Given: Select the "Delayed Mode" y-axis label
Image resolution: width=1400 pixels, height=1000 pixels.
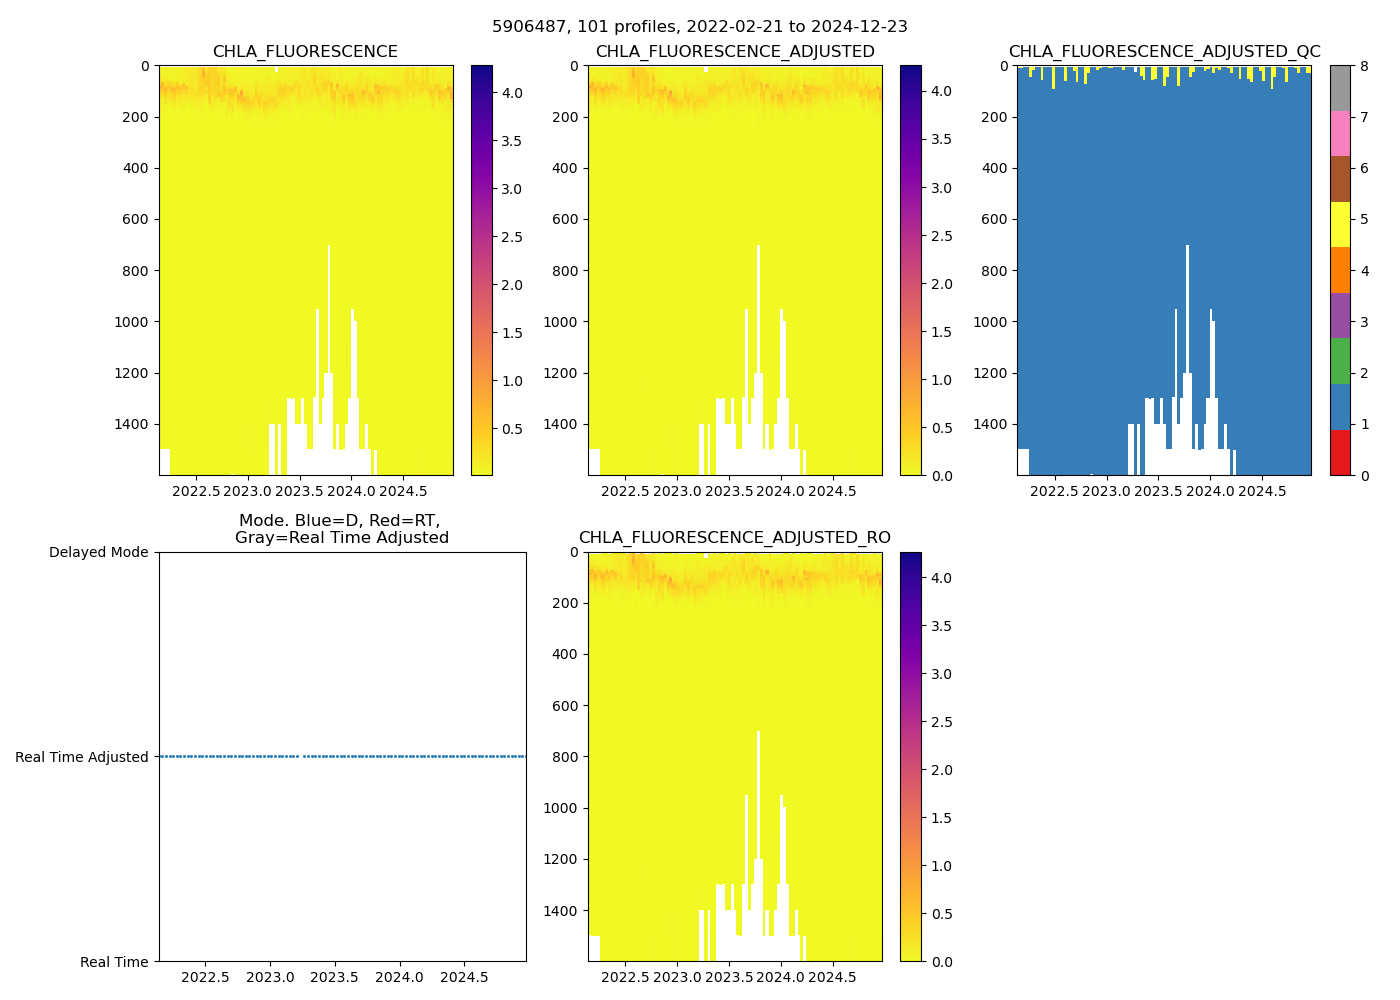Looking at the screenshot, I should (x=98, y=552).
